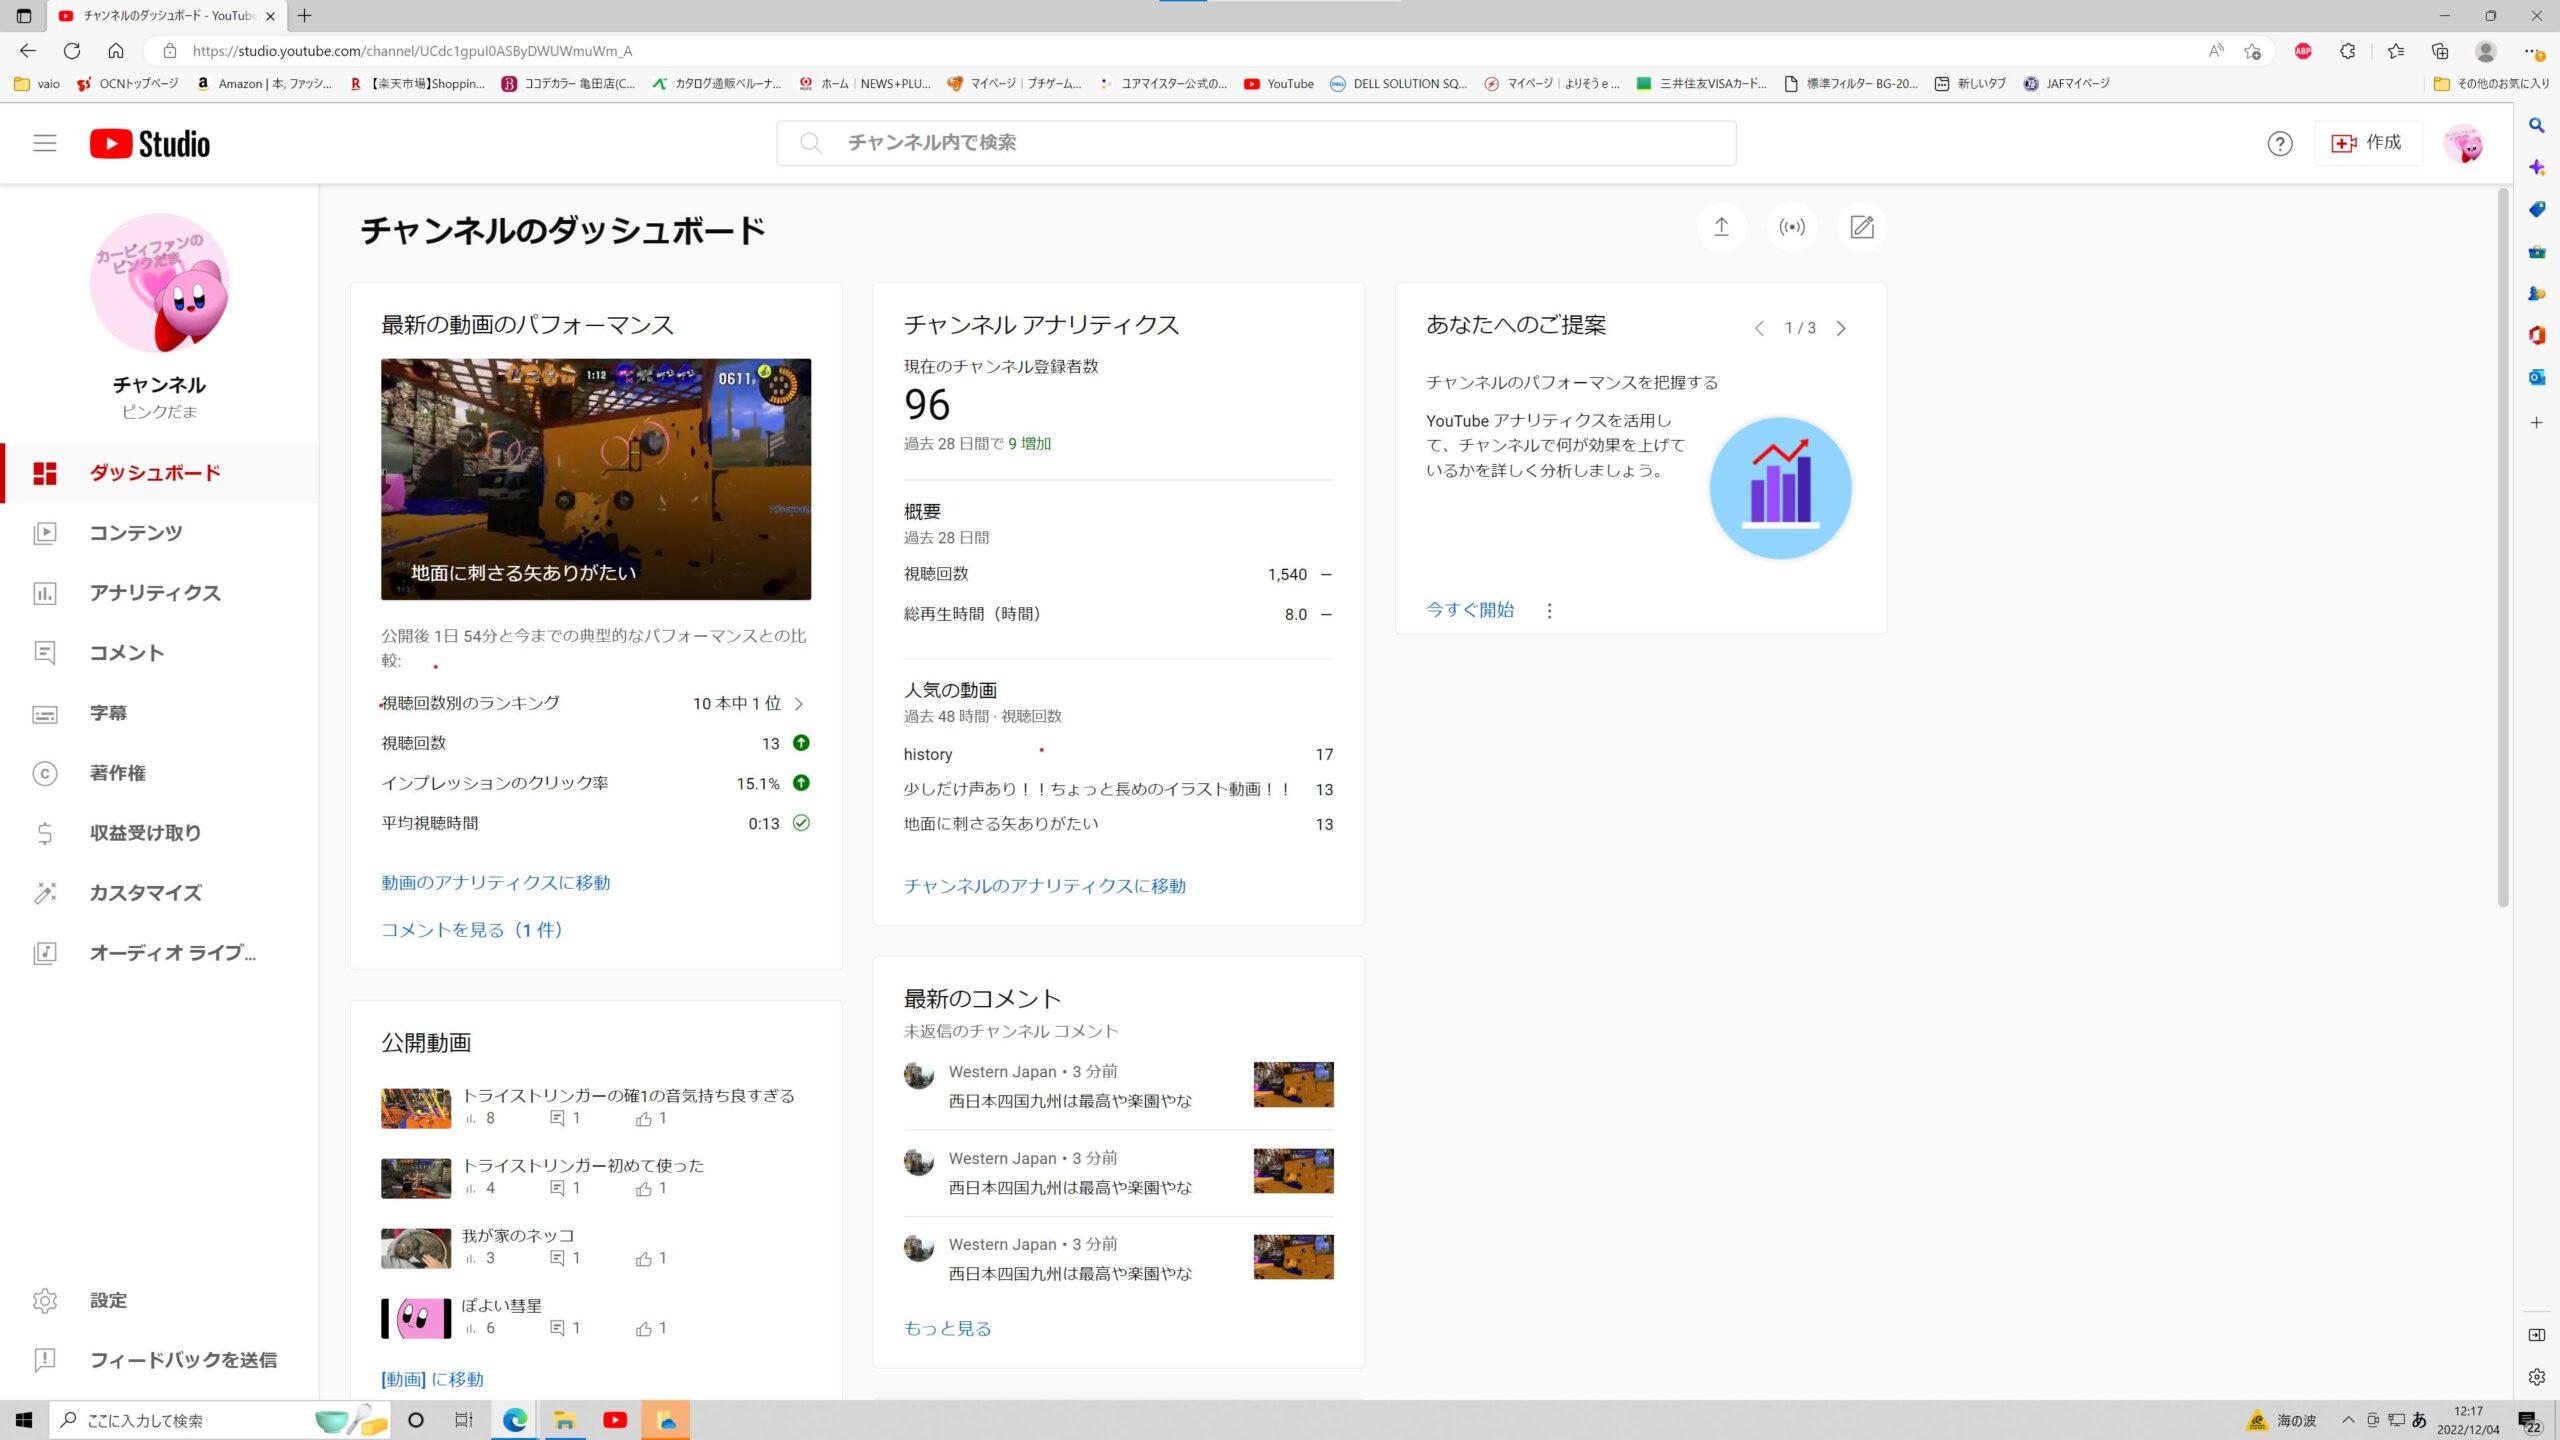This screenshot has height=1440, width=2560.
Task: Click thumbnail of 我が家のネッコ
Action: (x=416, y=1248)
